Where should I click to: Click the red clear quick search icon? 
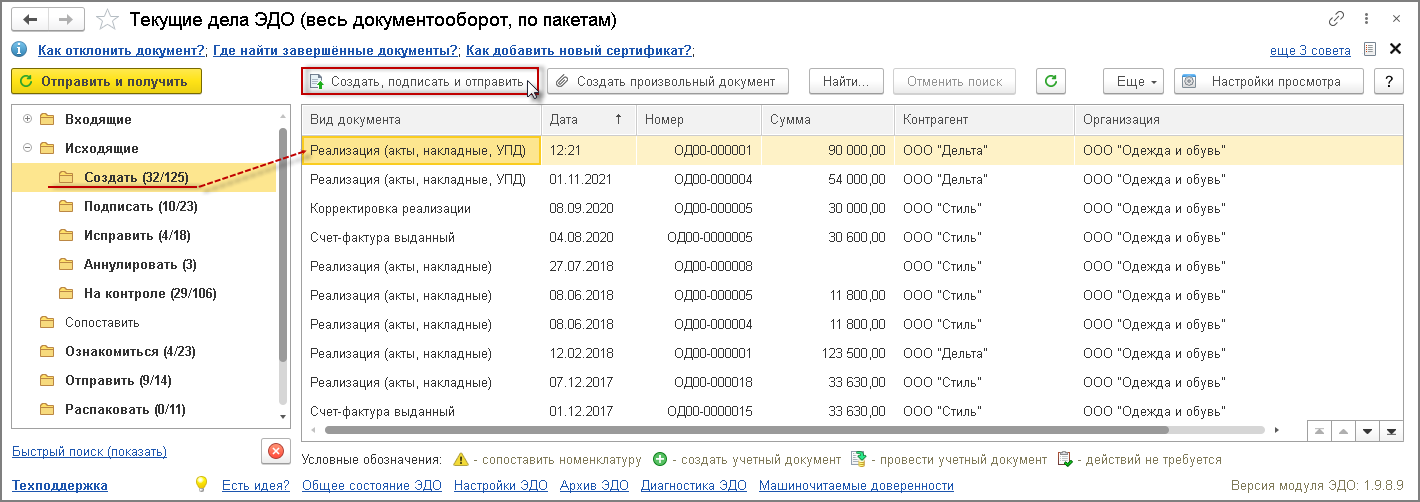tap(275, 451)
